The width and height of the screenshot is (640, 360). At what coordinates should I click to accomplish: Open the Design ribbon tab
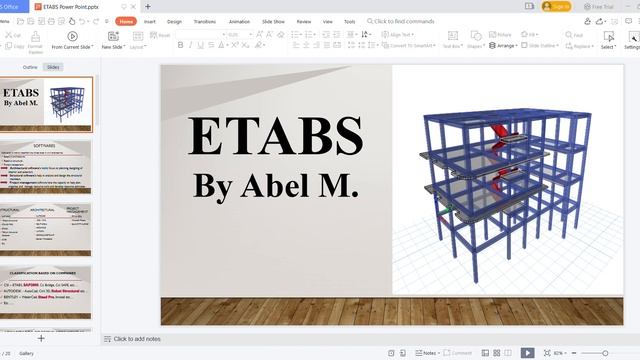[174, 22]
